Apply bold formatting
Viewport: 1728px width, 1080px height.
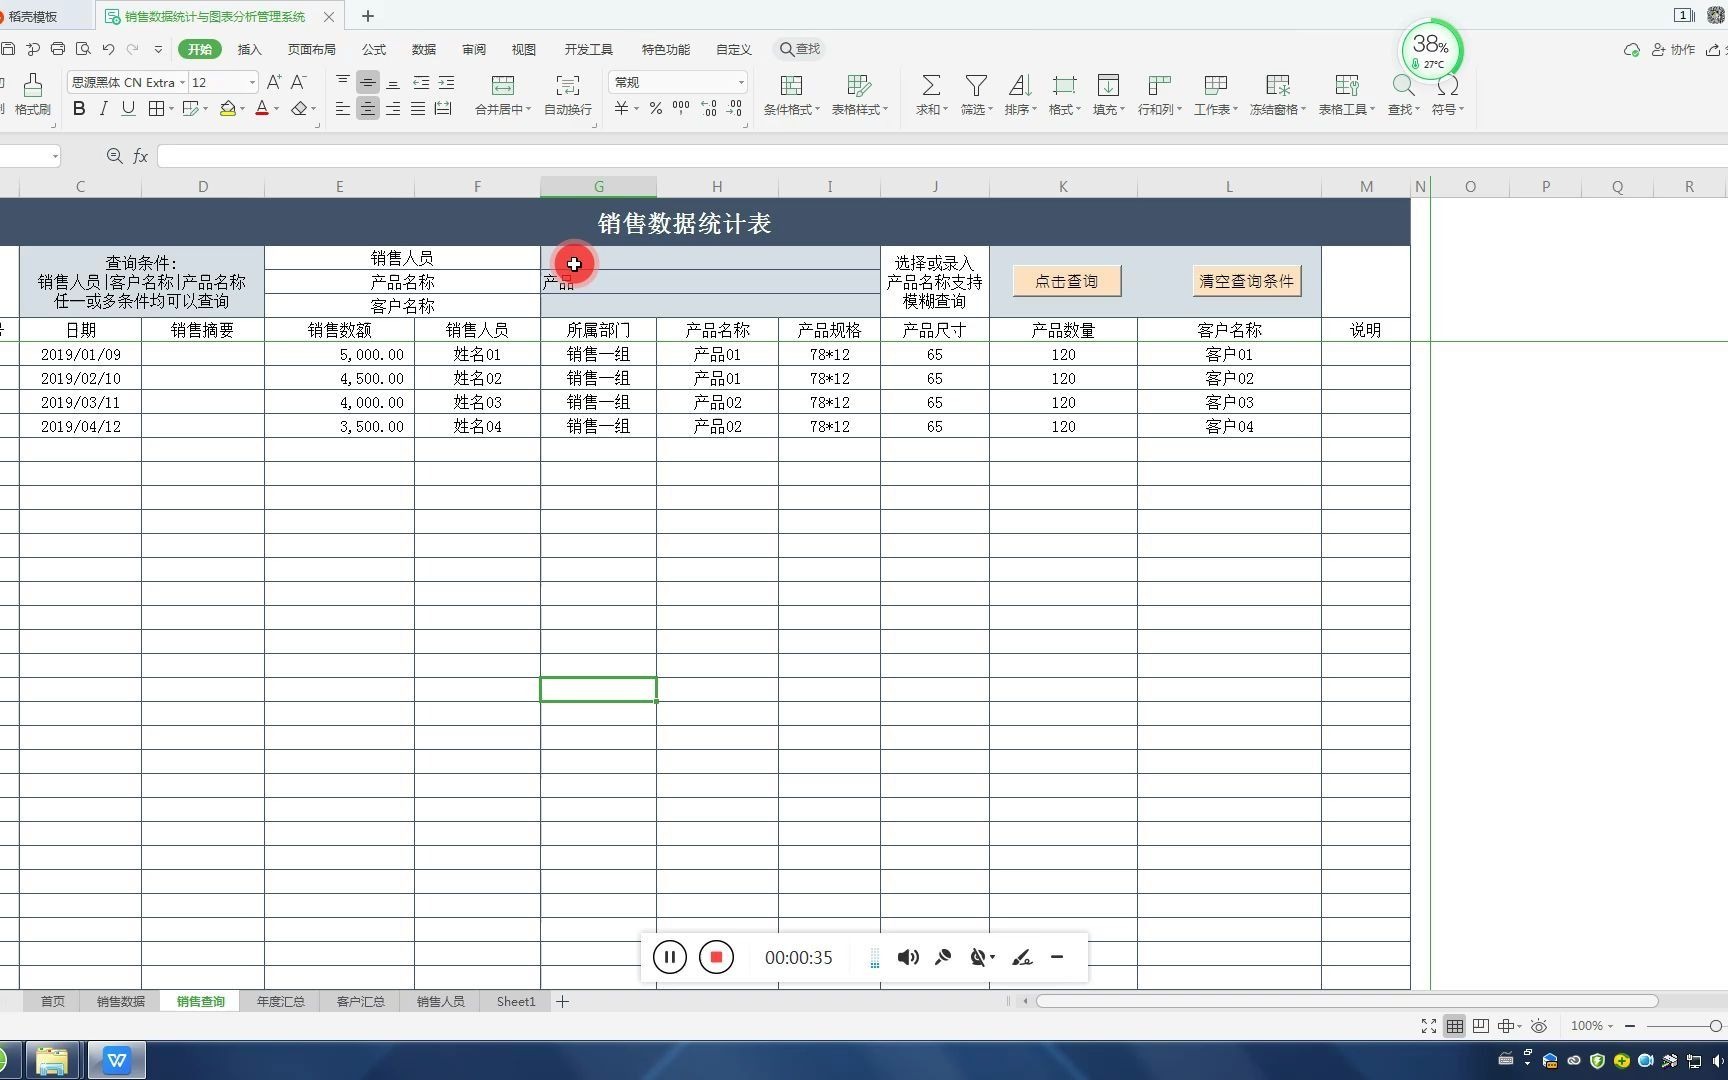click(x=79, y=109)
